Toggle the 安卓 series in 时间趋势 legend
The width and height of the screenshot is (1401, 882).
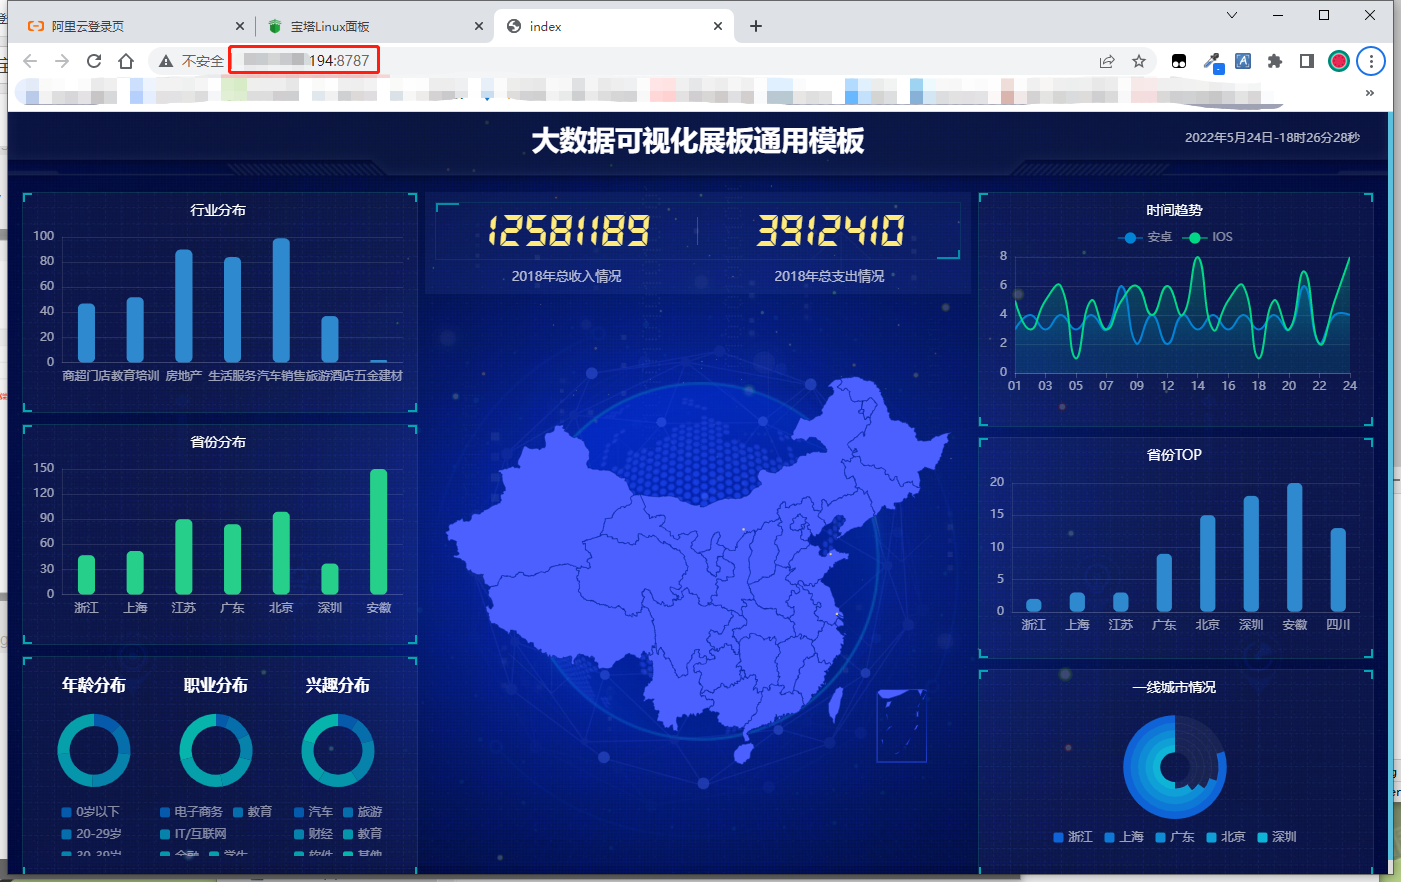click(x=1144, y=237)
